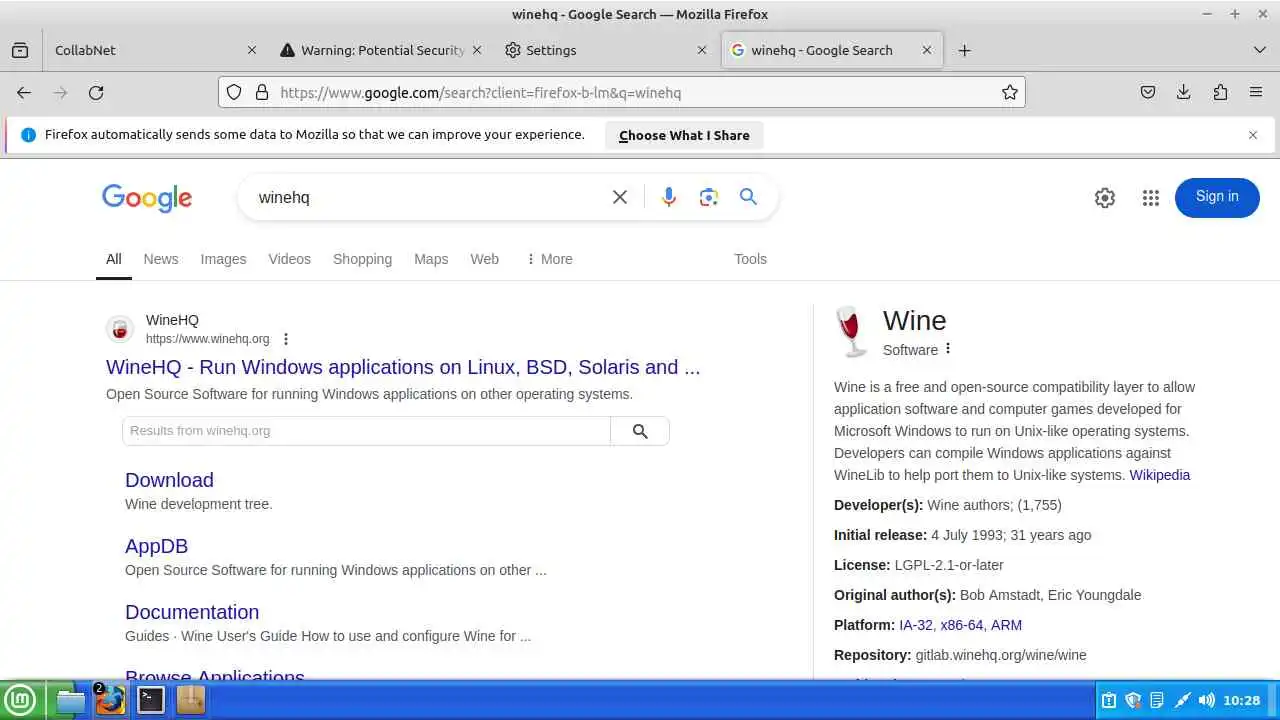This screenshot has width=1280, height=720.
Task: Open WineHQ main result title link
Action: pyautogui.click(x=403, y=367)
